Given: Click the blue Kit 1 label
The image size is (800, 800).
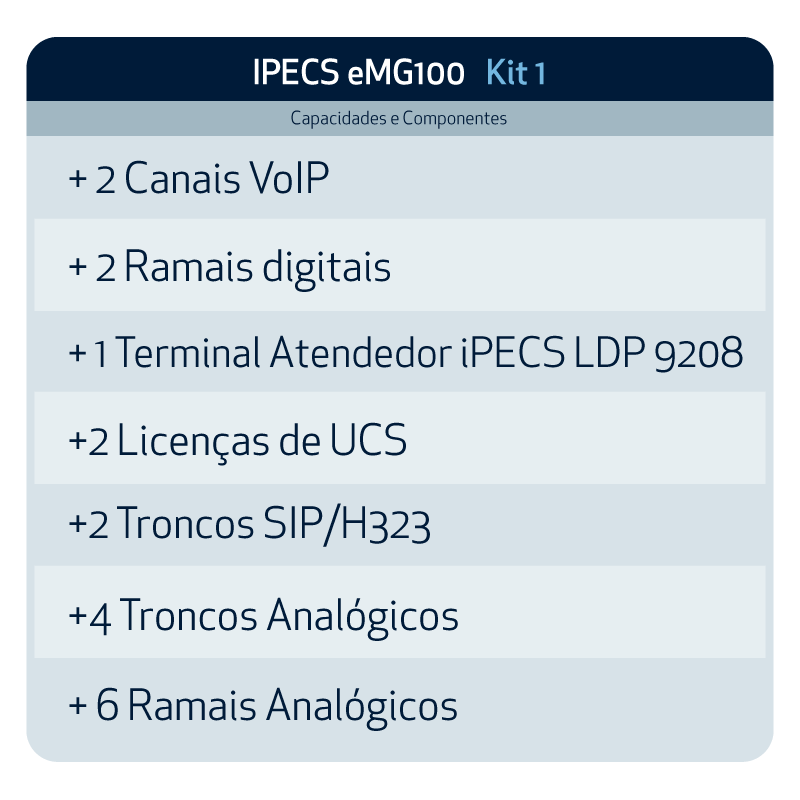Looking at the screenshot, I should [515, 73].
